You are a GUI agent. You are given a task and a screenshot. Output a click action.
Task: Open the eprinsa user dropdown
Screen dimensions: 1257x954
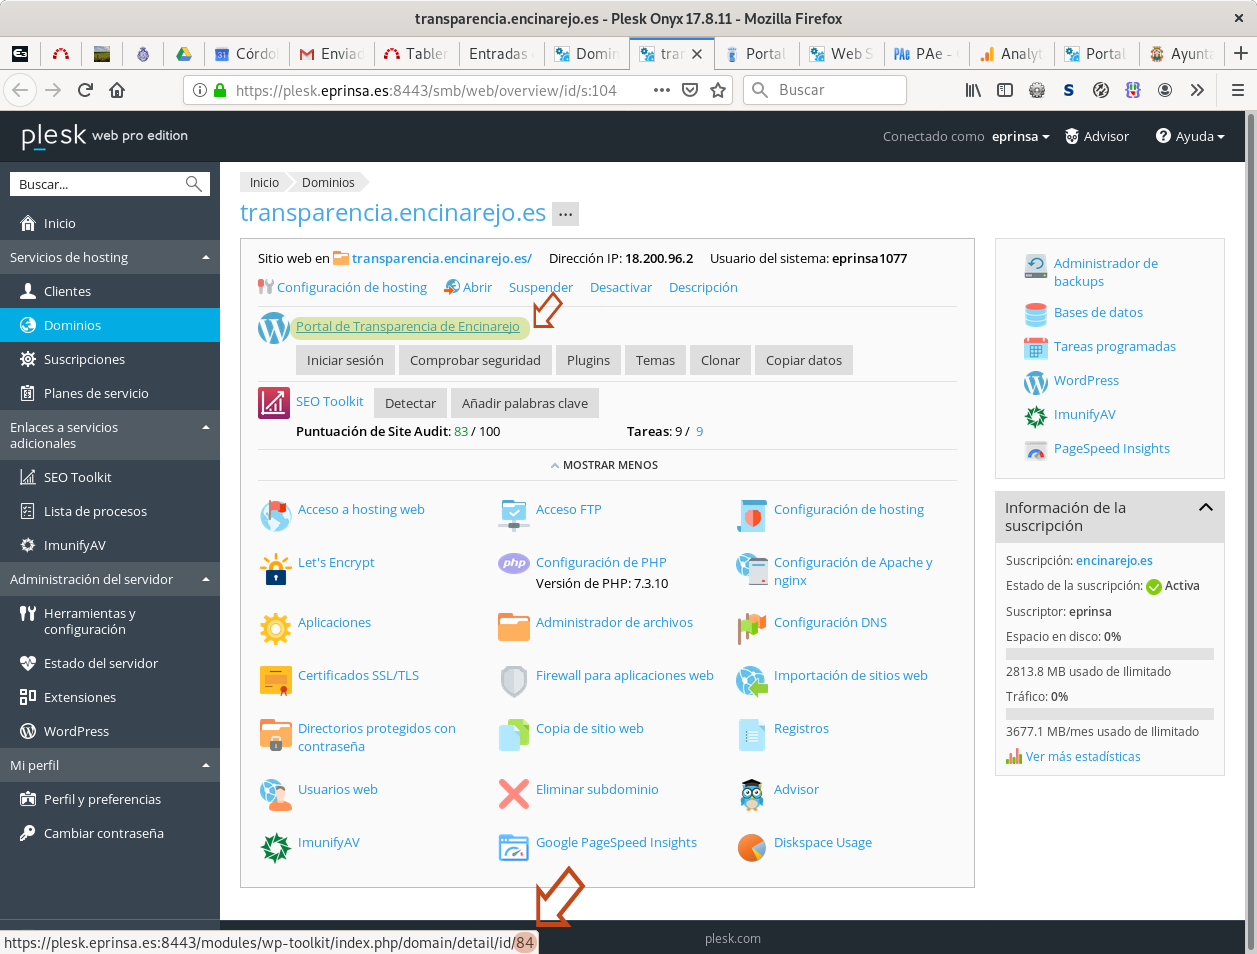1020,137
